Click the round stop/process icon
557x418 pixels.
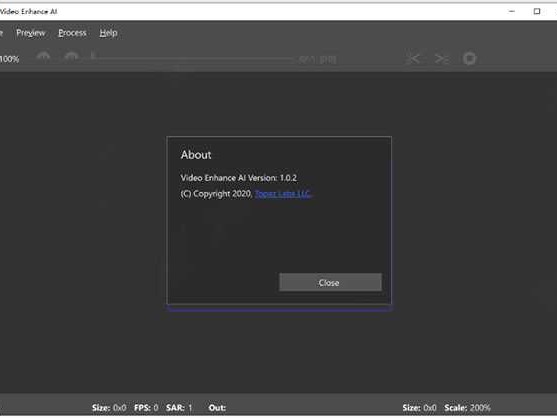[469, 59]
